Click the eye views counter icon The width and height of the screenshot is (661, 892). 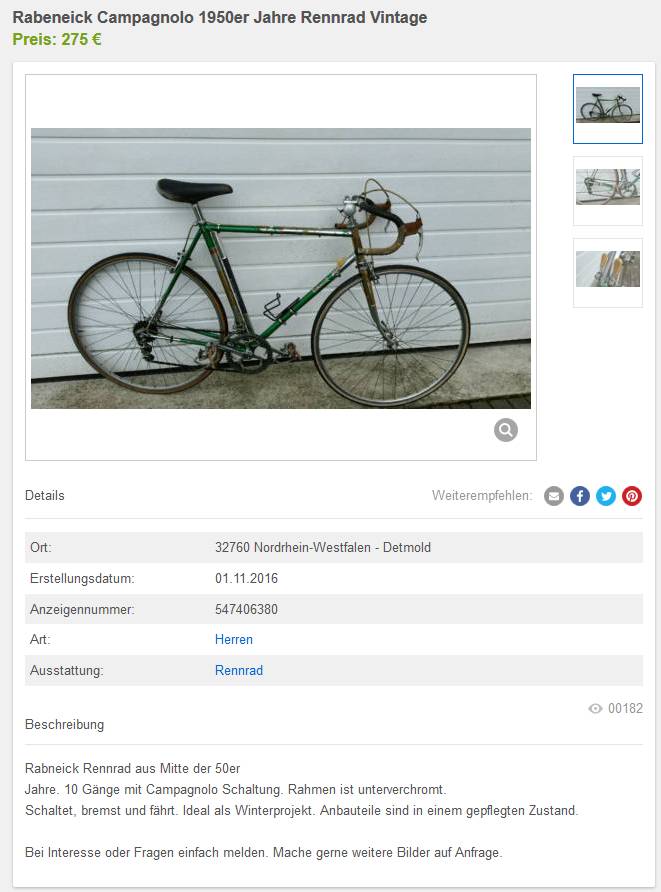coord(595,708)
